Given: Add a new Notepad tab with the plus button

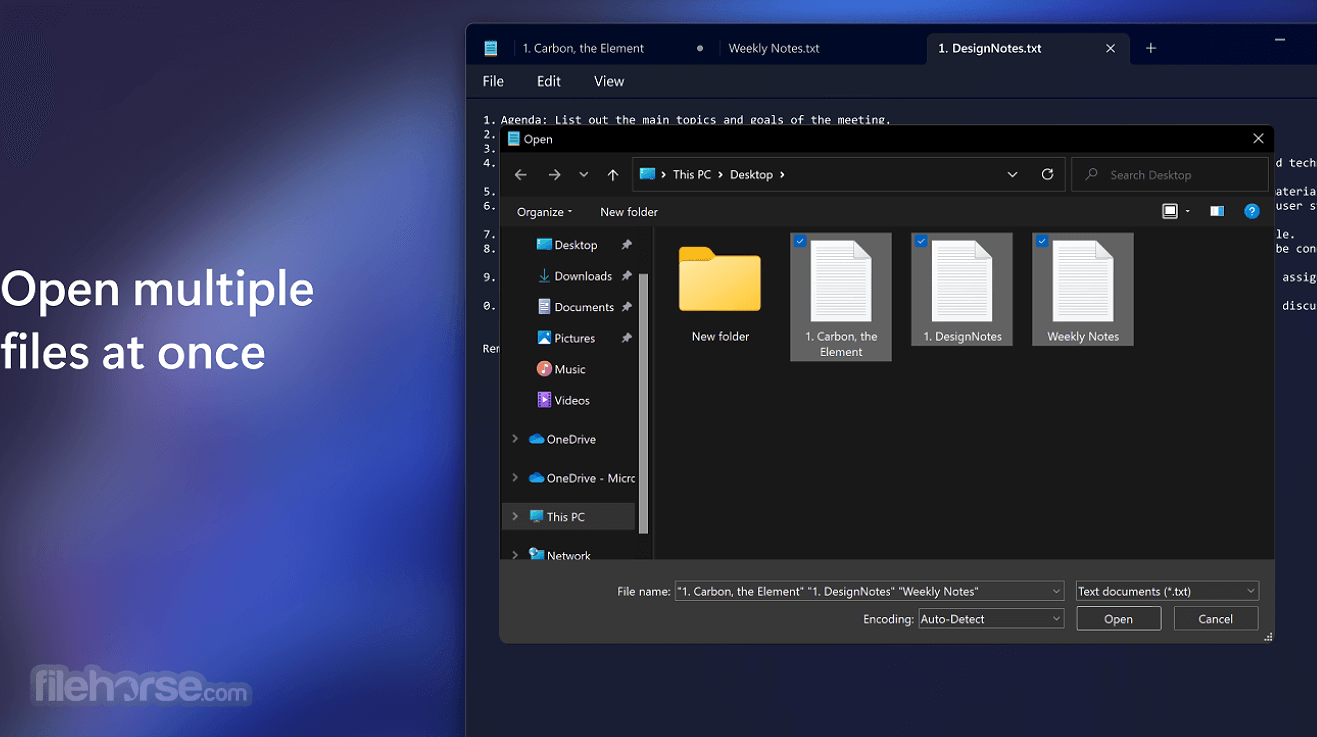Looking at the screenshot, I should [x=1151, y=48].
